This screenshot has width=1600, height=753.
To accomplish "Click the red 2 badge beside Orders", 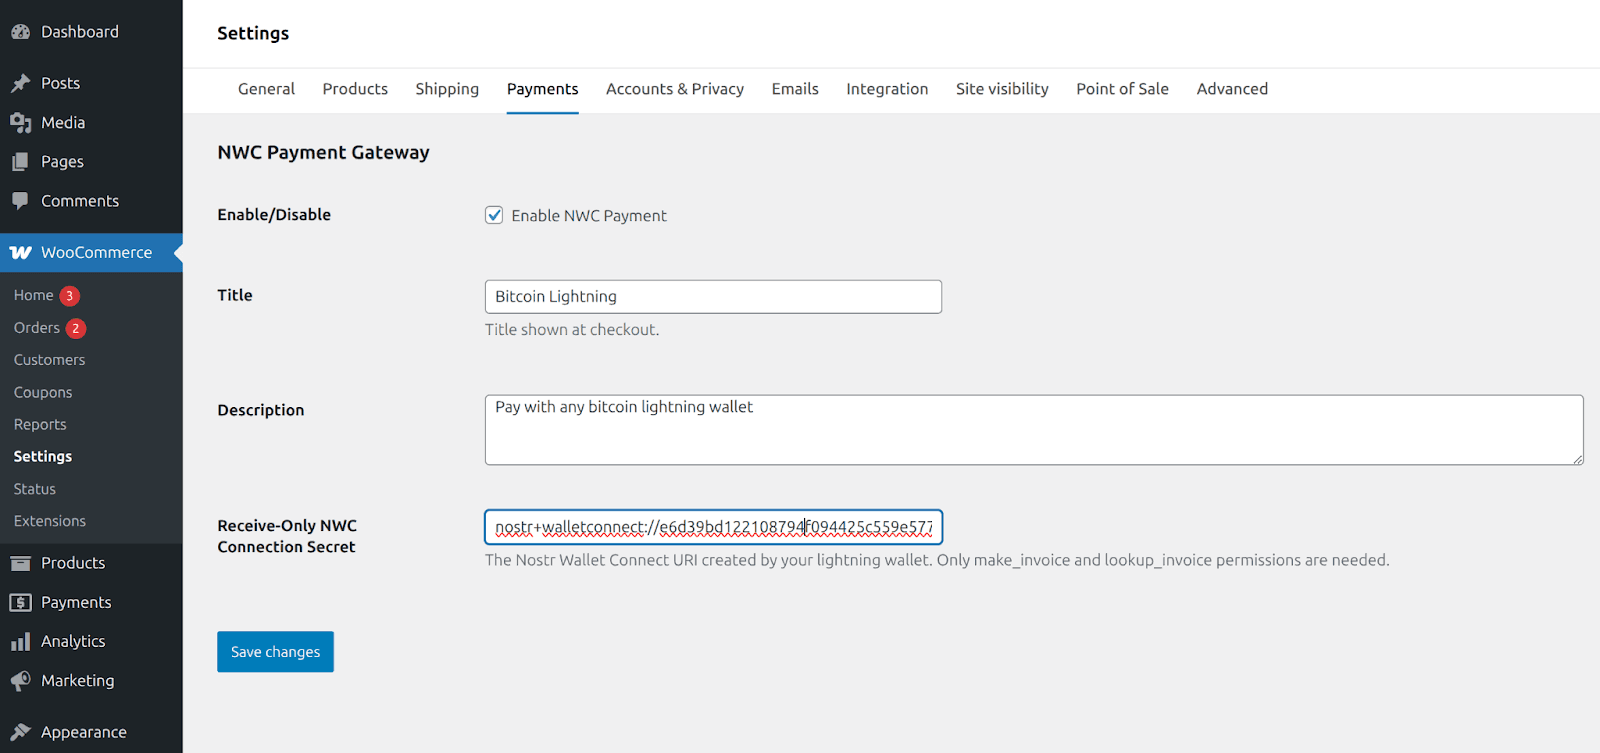I will coord(76,328).
